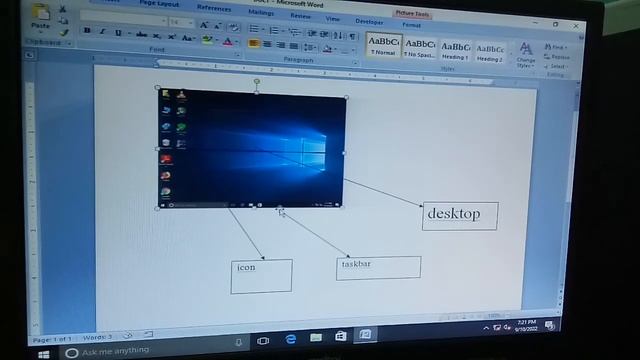This screenshot has width=640, height=360.
Task: Switch to the Developer tab
Action: 369,22
